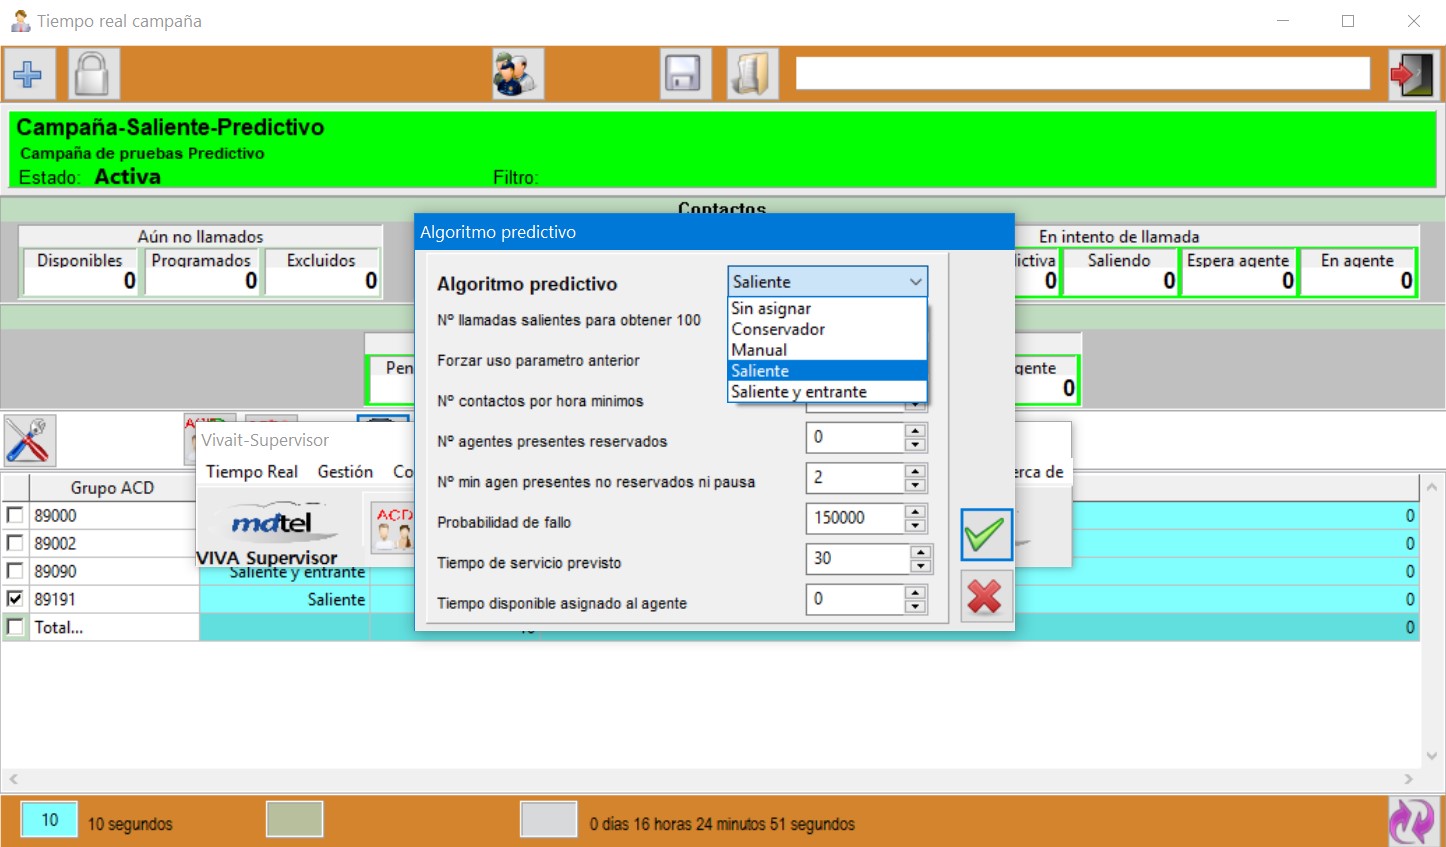Click the table's vertical scrollbar up arrow

pyautogui.click(x=1431, y=487)
